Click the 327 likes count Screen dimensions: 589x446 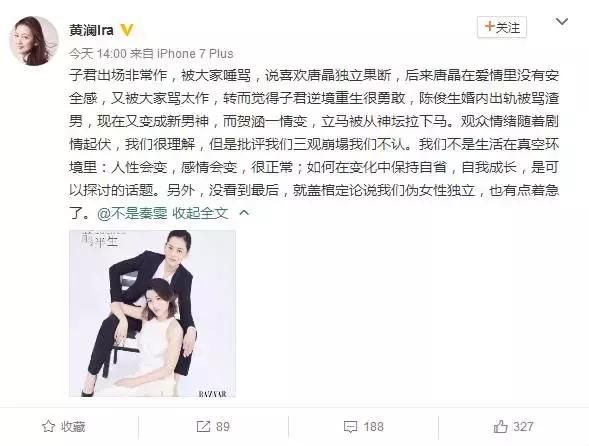coord(523,427)
